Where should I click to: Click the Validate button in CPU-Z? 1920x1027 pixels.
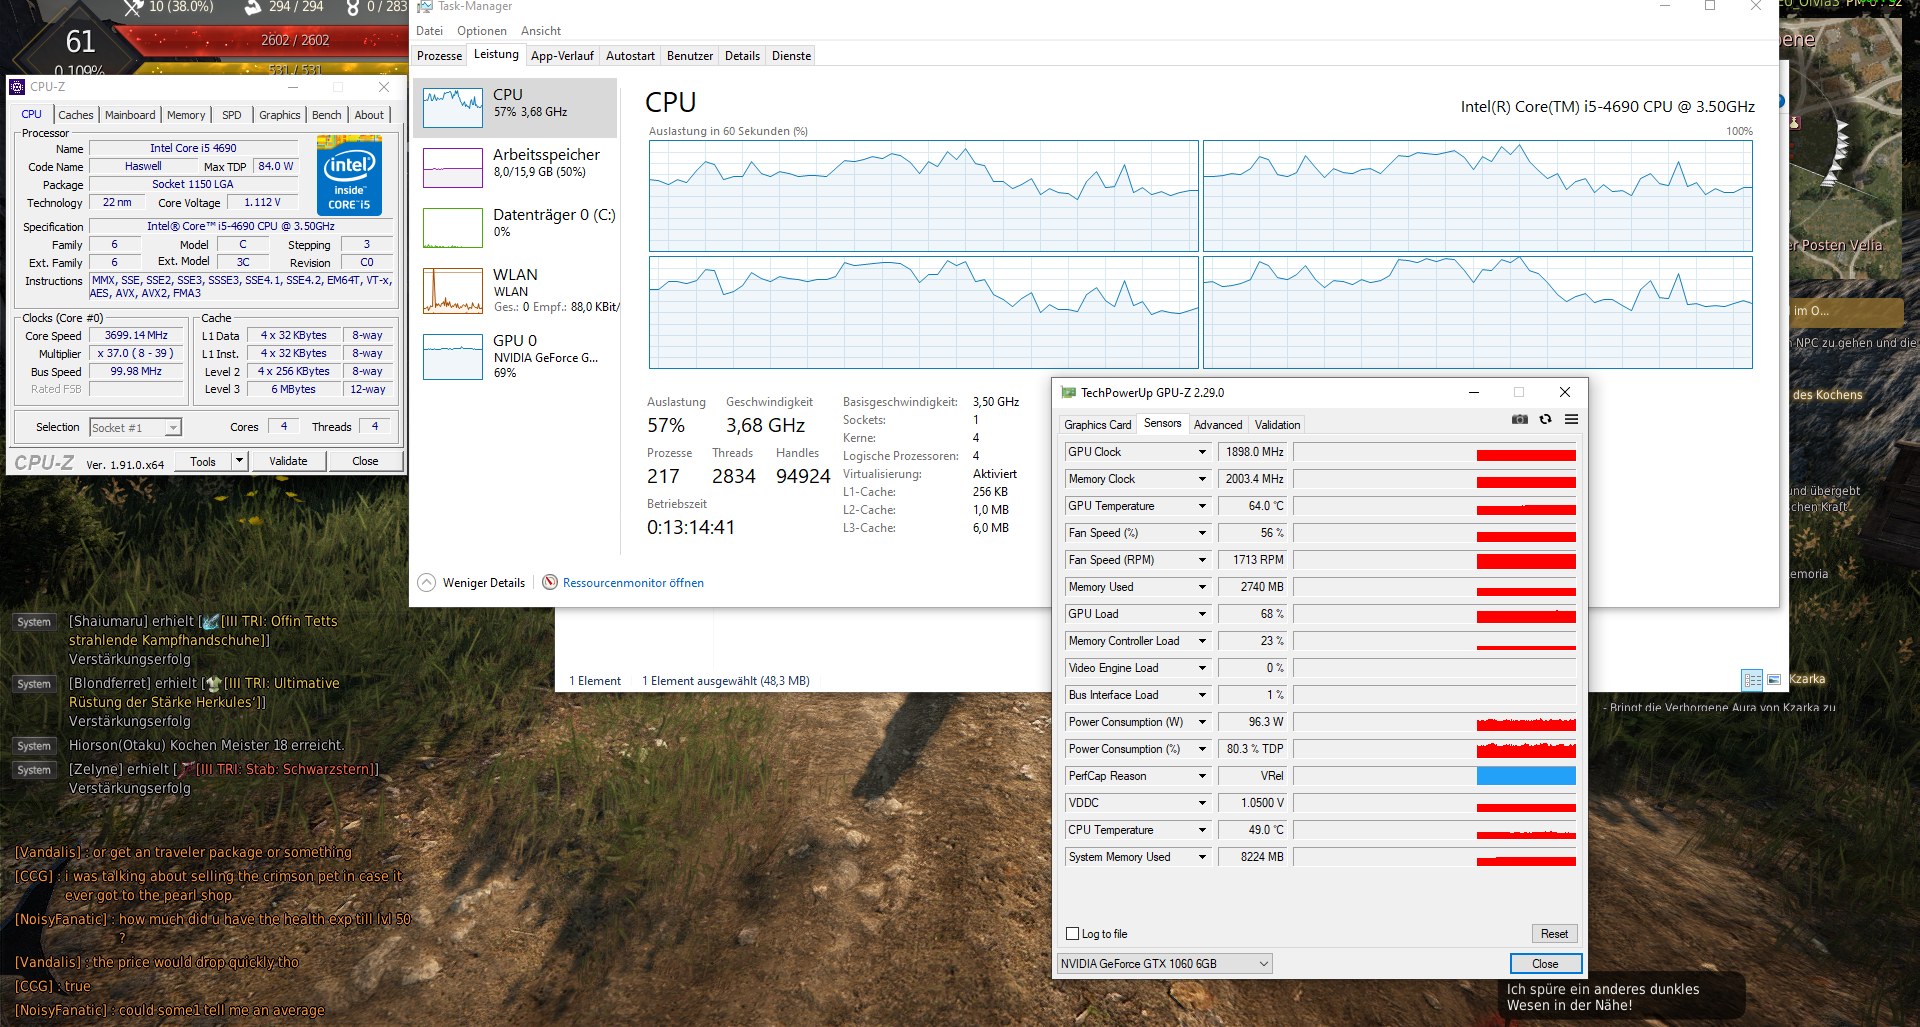point(288,461)
